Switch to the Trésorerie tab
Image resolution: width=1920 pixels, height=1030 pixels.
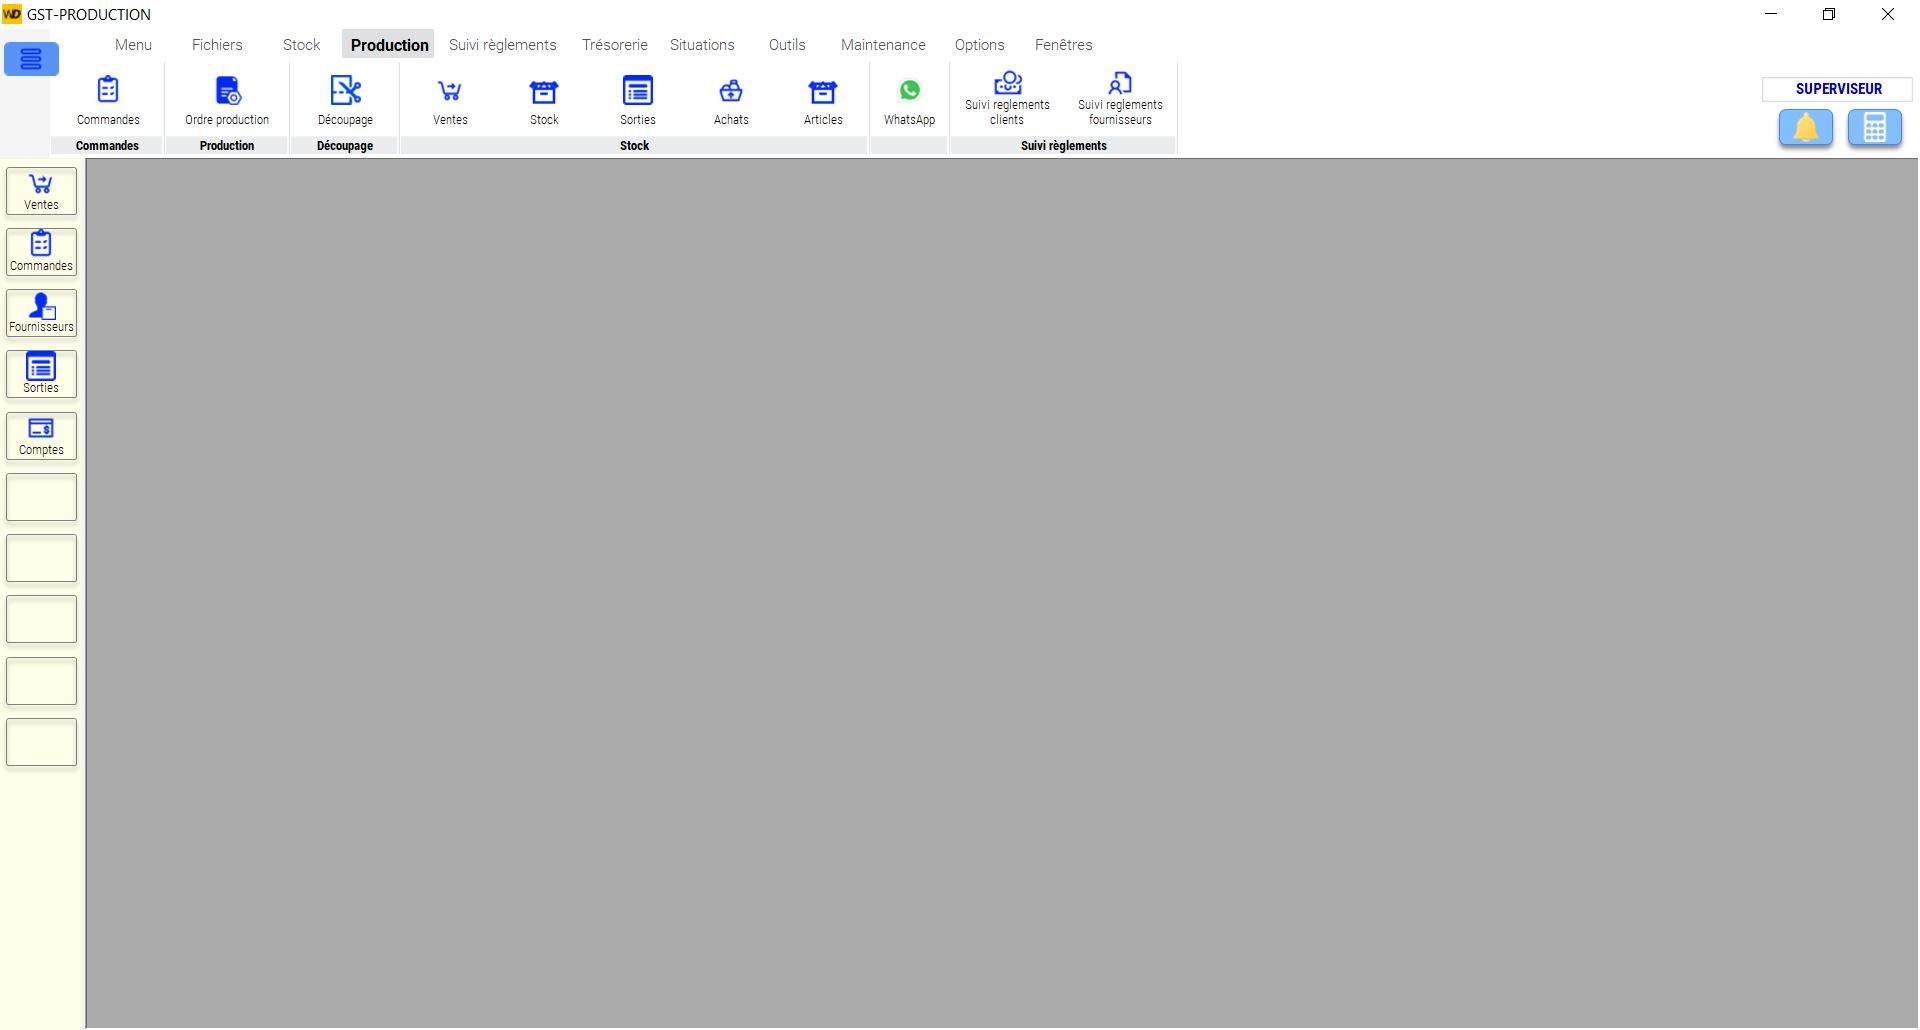click(x=614, y=45)
